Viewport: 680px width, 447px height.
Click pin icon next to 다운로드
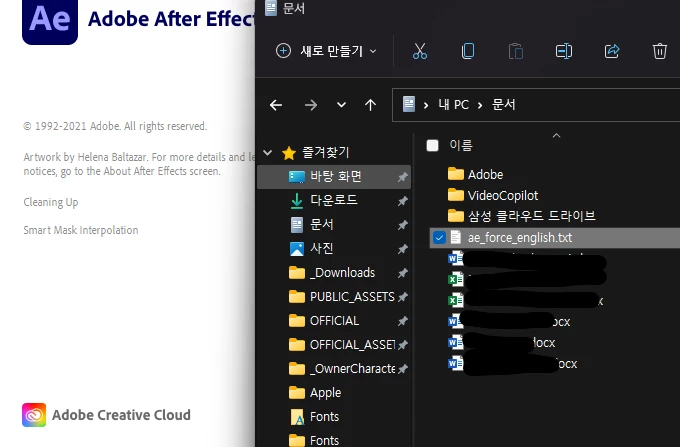(x=403, y=201)
